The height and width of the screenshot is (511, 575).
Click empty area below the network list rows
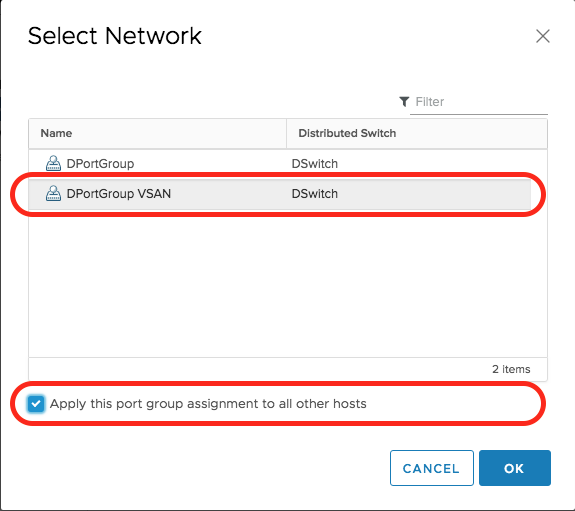coord(288,284)
